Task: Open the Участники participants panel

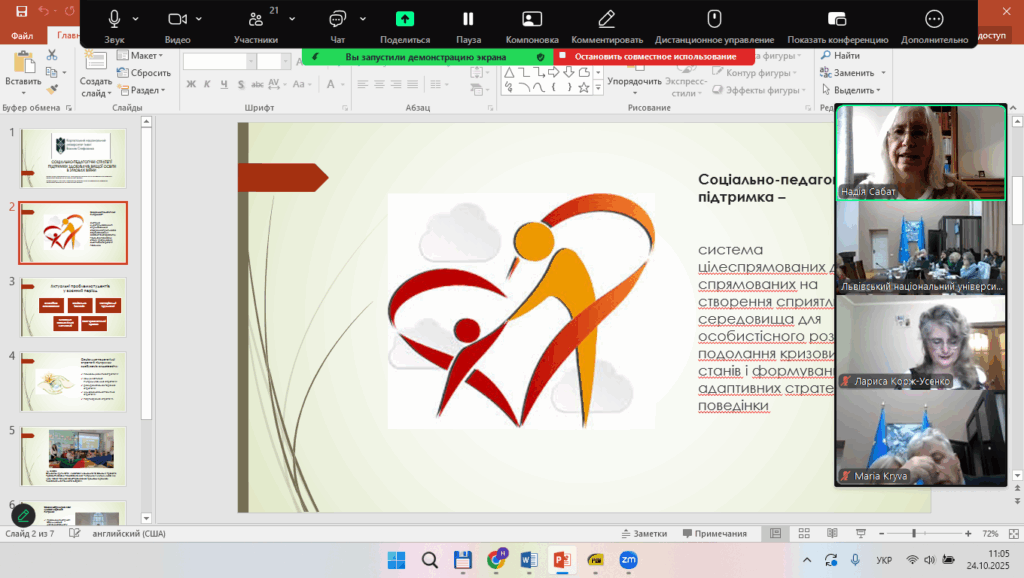Action: point(256,20)
